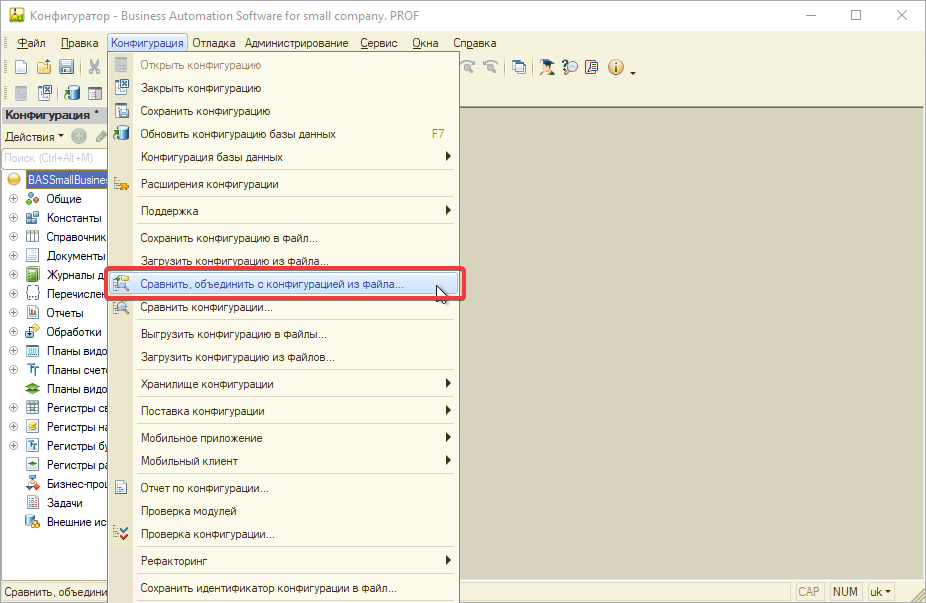926x603 pixels.
Task: Choose 'Сравнить, объединить с конфигурацией из файла'
Action: pyautogui.click(x=272, y=284)
